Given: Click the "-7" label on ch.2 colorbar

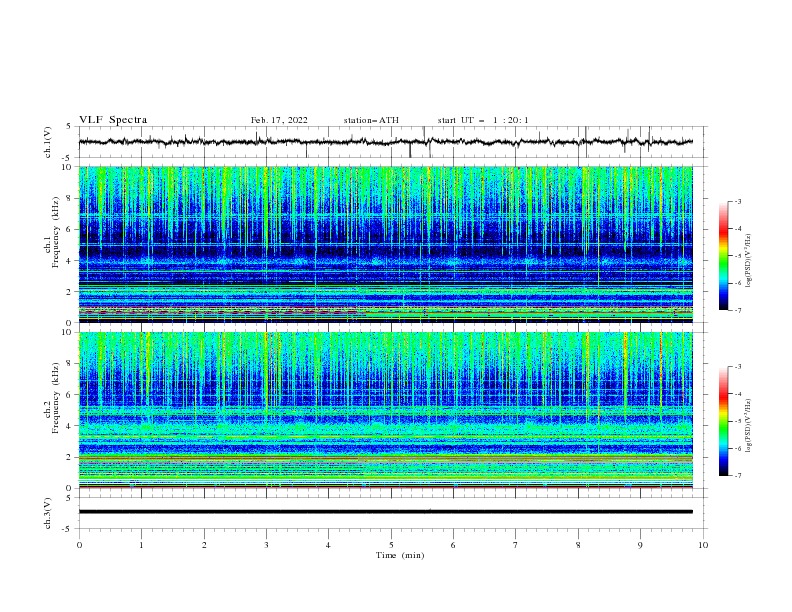Looking at the screenshot, I should coord(737,475).
